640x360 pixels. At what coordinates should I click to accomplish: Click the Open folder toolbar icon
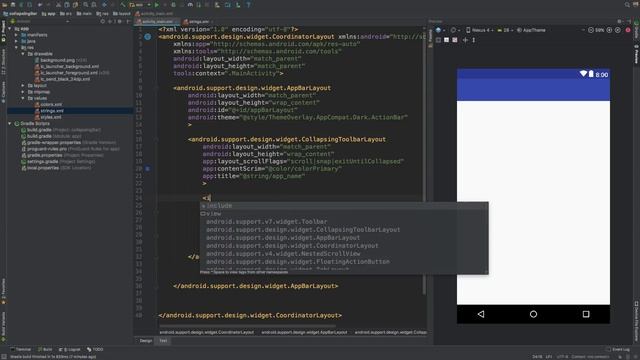(4, 5)
